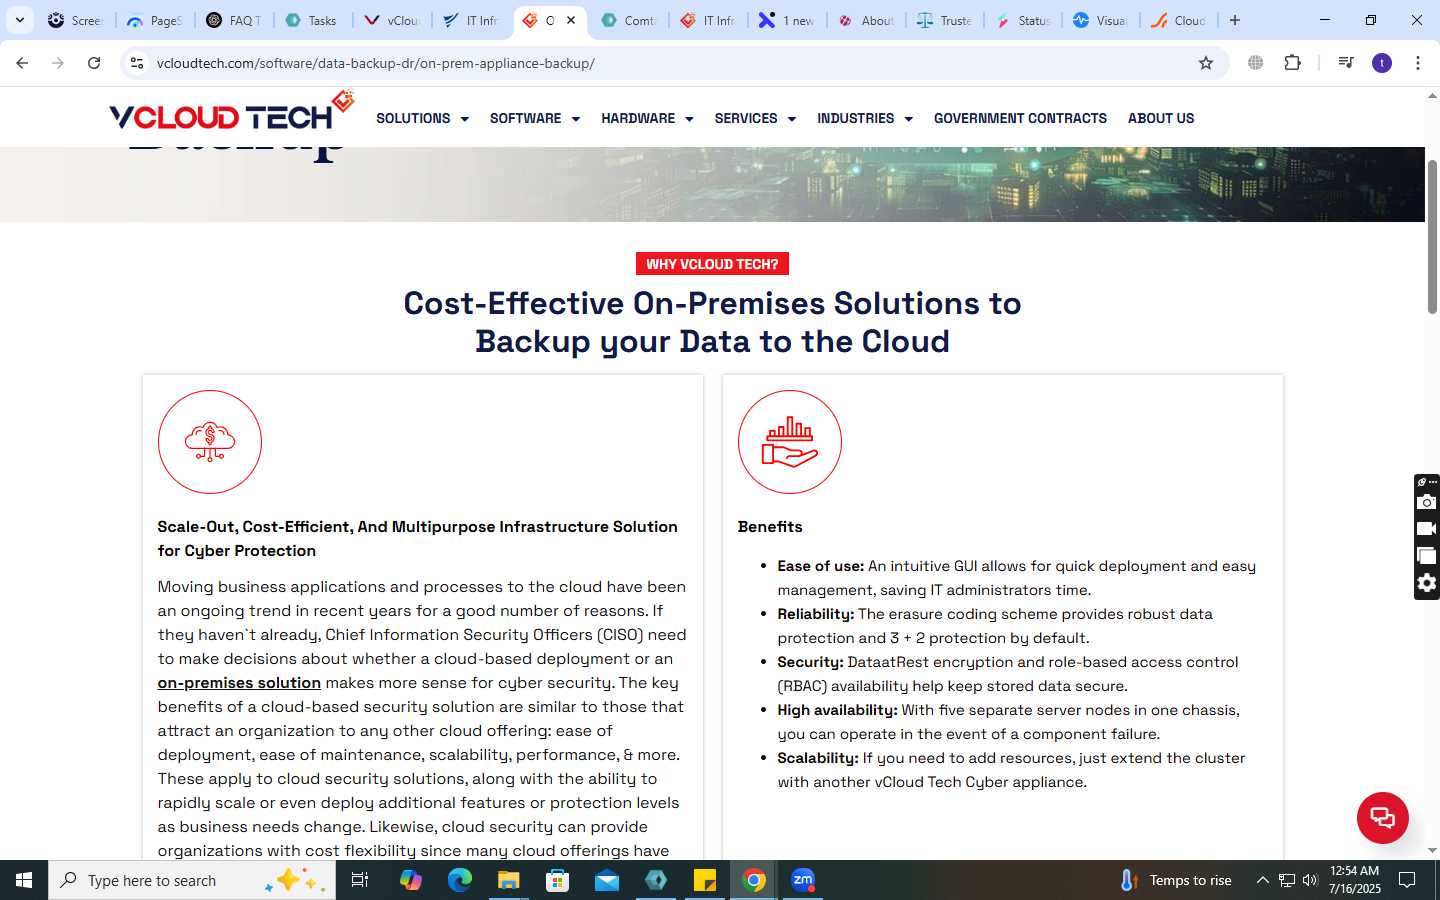
Task: Open Chrome's three-dot menu
Action: click(x=1418, y=63)
